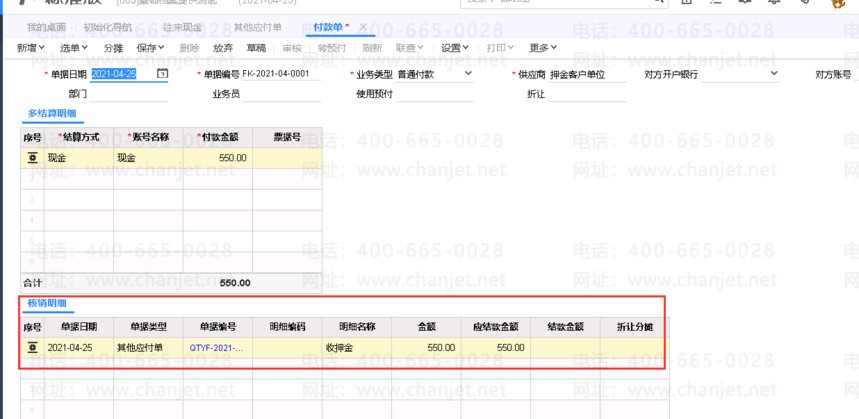Click the 单据编号 field FK-2021-04-0001
The height and width of the screenshot is (419, 859).
[281, 74]
